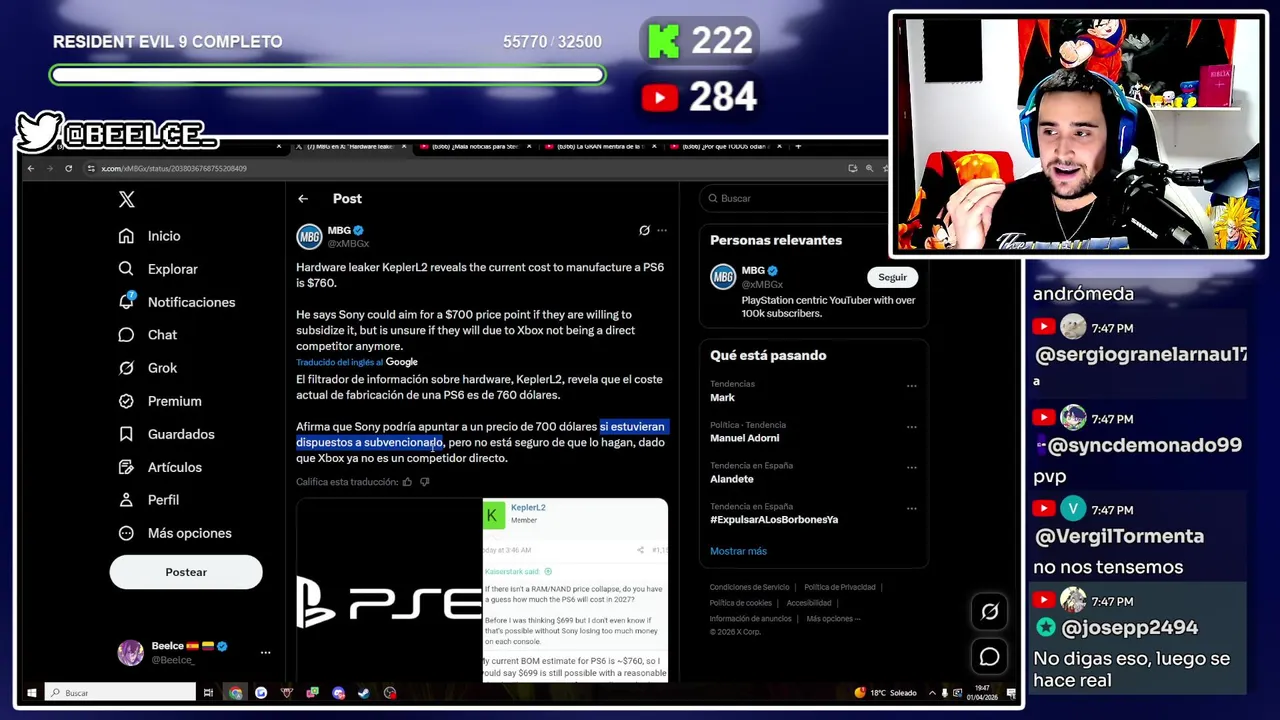Viewport: 1280px width, 720px height.
Task: Click the Windows taskbar Buscar box
Action: pos(121,692)
